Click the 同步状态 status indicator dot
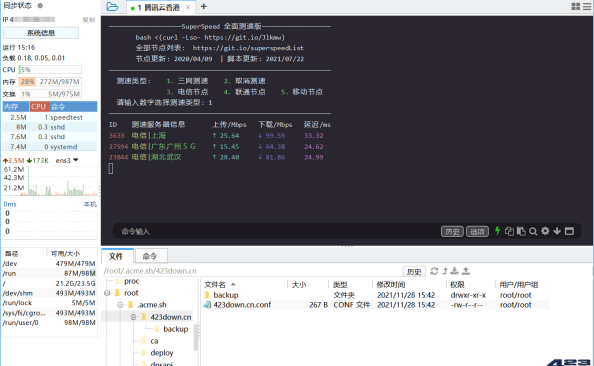Screen dimensions: 594x366 tap(40, 6)
